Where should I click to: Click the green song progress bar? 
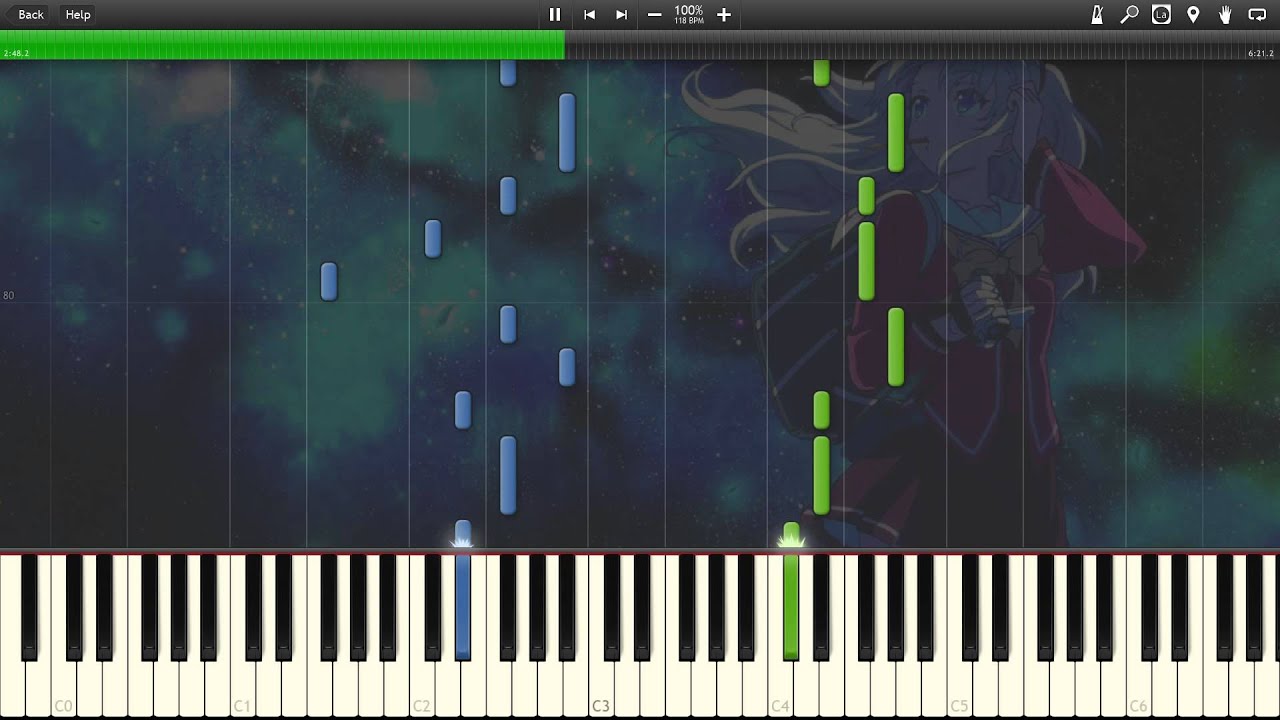[x=282, y=44]
